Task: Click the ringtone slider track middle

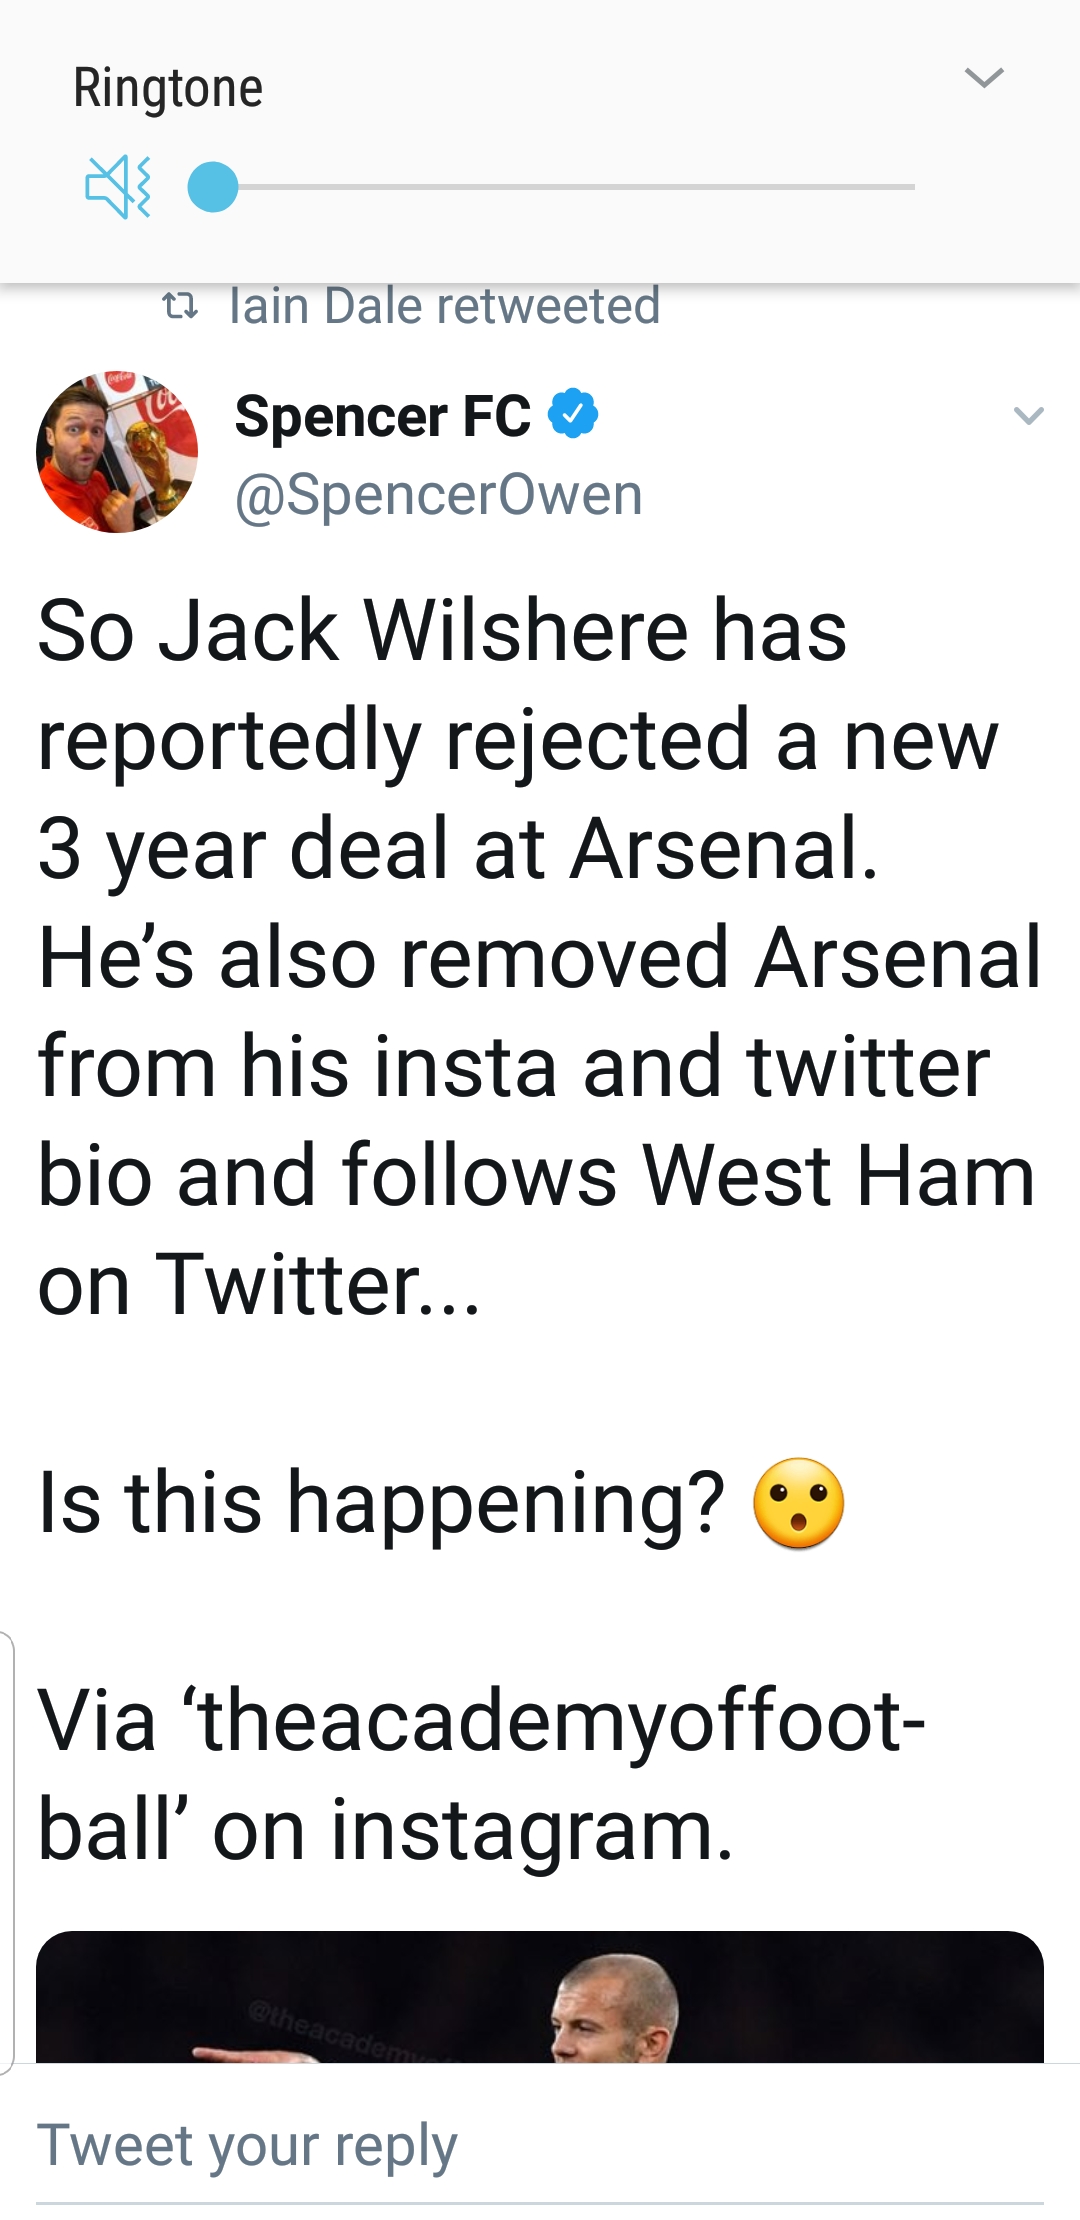Action: (565, 187)
